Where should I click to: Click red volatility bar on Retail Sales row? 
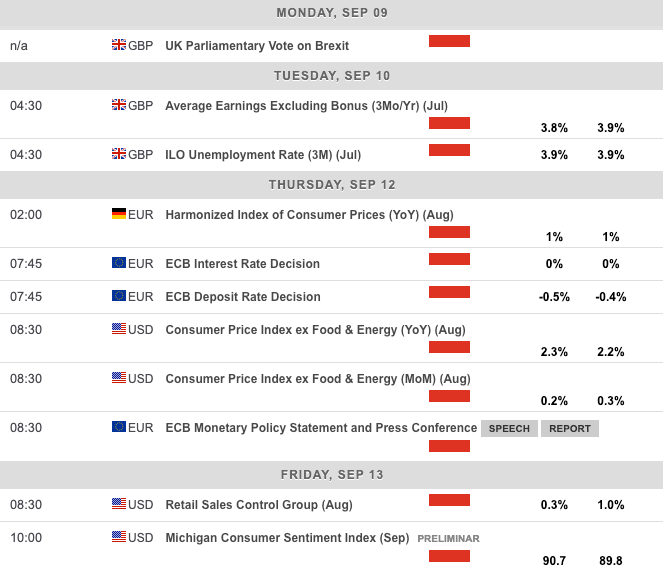[449, 500]
